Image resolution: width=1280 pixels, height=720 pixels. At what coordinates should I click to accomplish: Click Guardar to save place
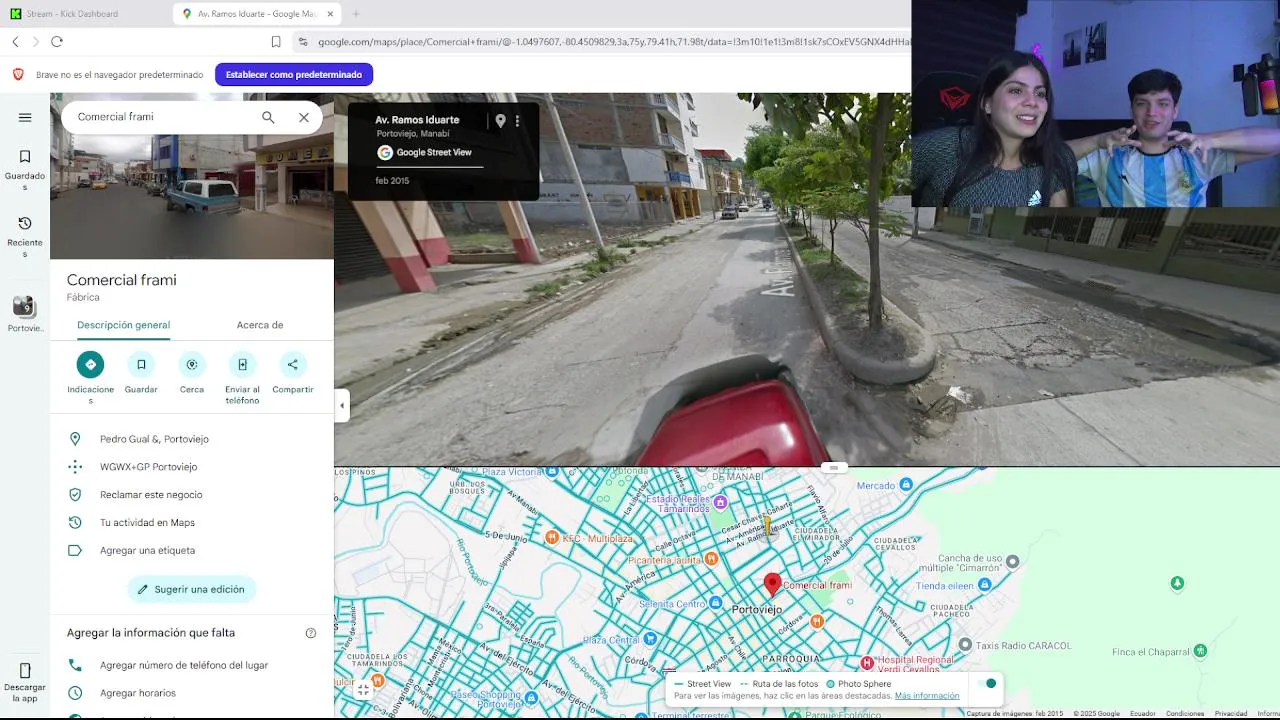pos(141,373)
